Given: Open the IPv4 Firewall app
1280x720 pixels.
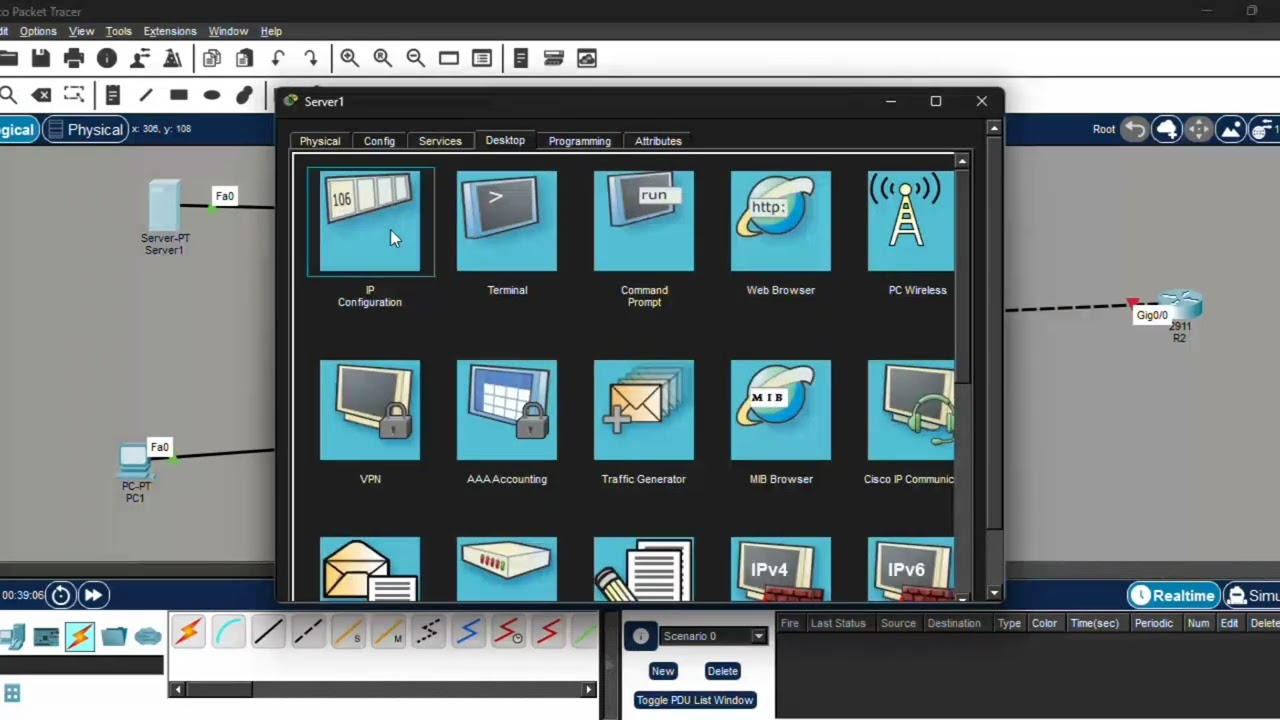Looking at the screenshot, I should point(781,569).
